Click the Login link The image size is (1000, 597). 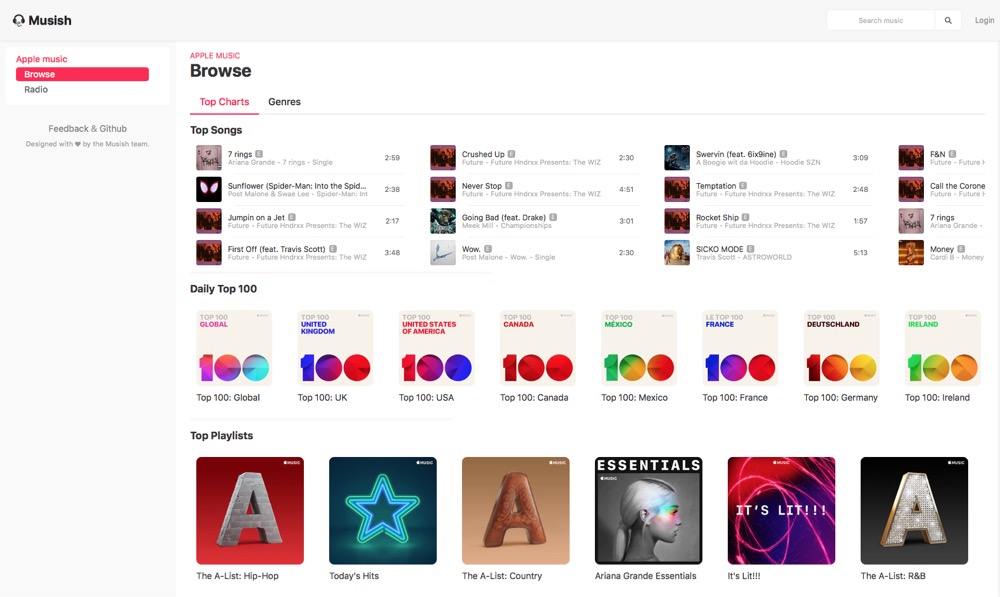click(984, 20)
